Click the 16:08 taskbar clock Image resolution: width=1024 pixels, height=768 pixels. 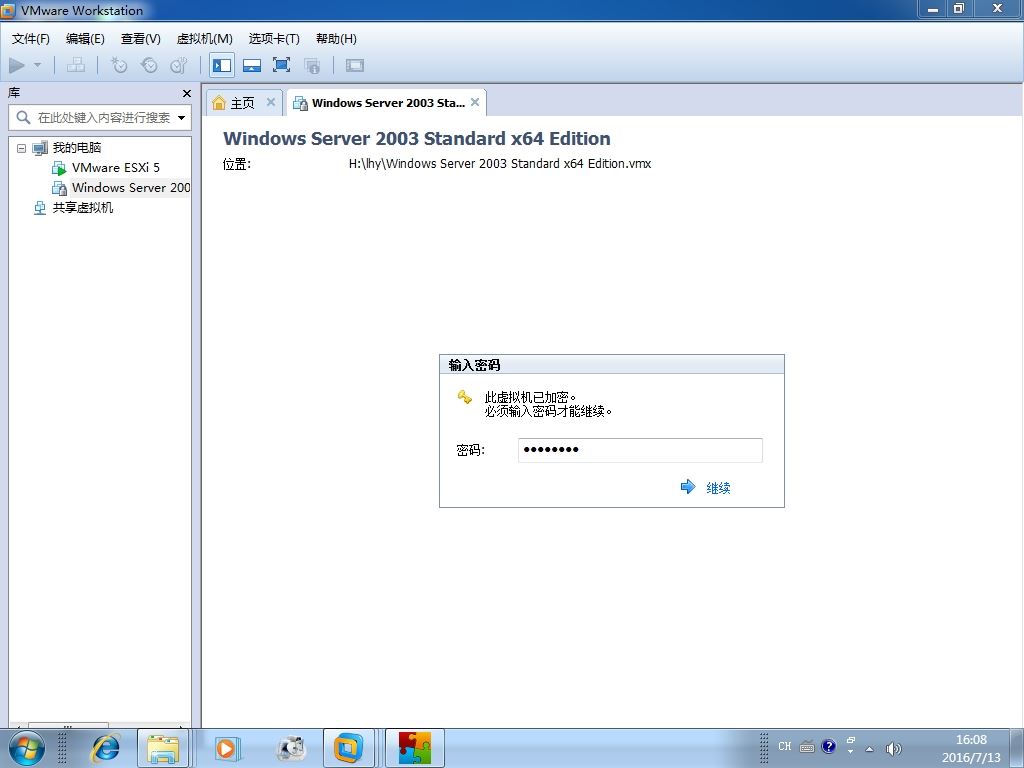point(971,740)
